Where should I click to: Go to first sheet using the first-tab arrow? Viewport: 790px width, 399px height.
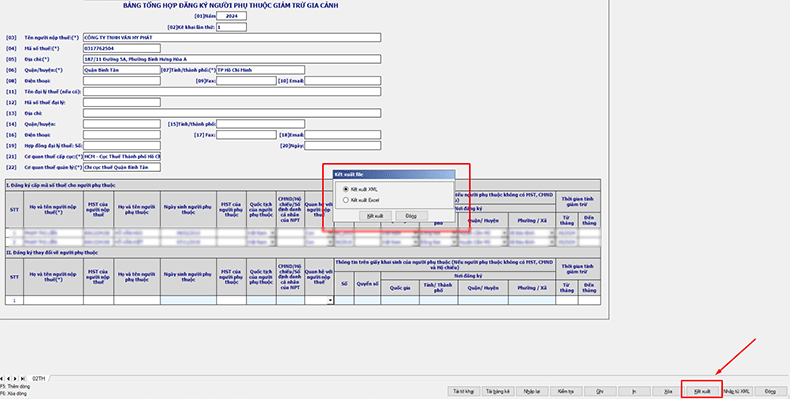(x=2, y=378)
